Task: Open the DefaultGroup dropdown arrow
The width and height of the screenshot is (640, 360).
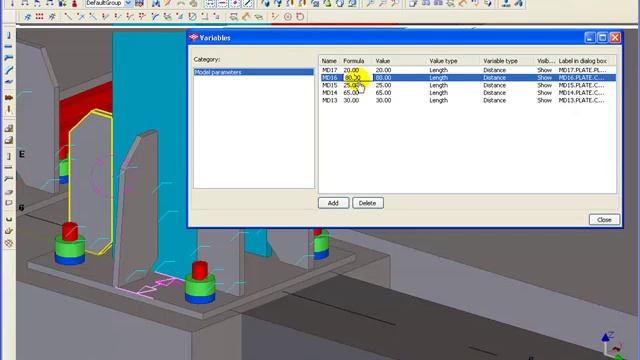Action: coord(128,3)
